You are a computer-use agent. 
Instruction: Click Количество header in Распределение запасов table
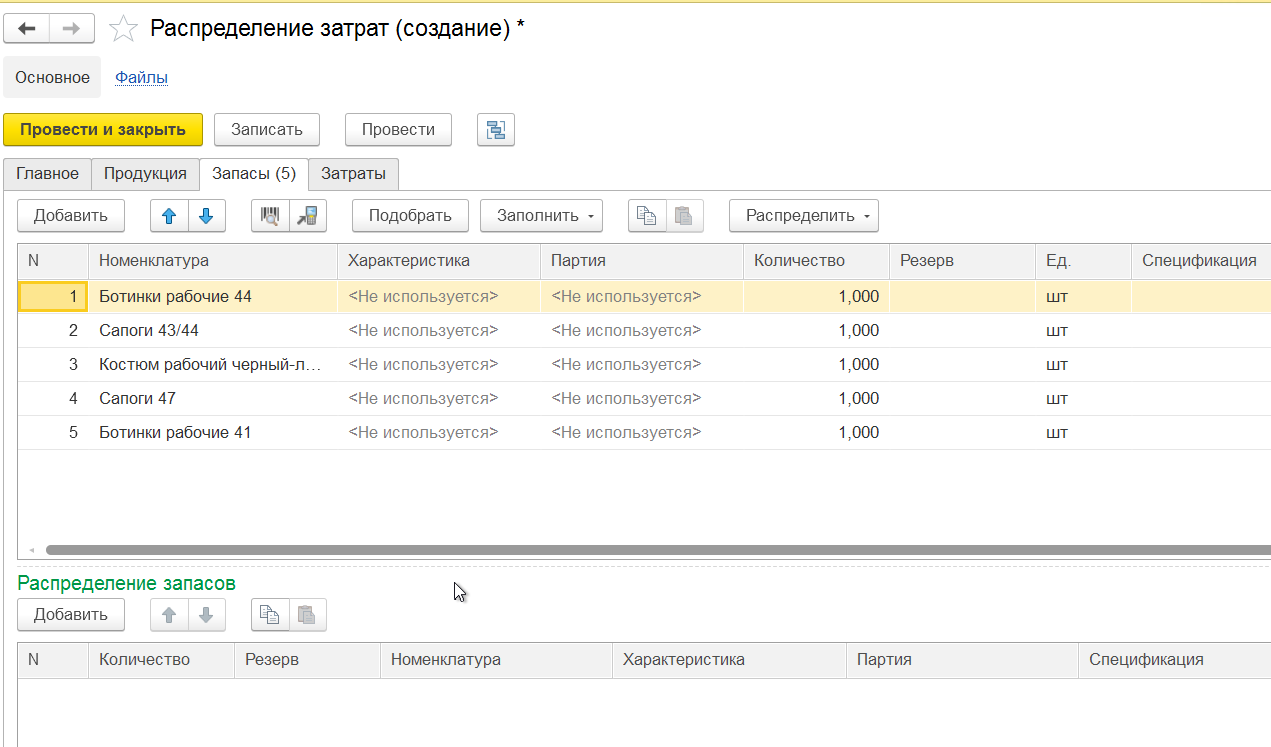tap(161, 660)
